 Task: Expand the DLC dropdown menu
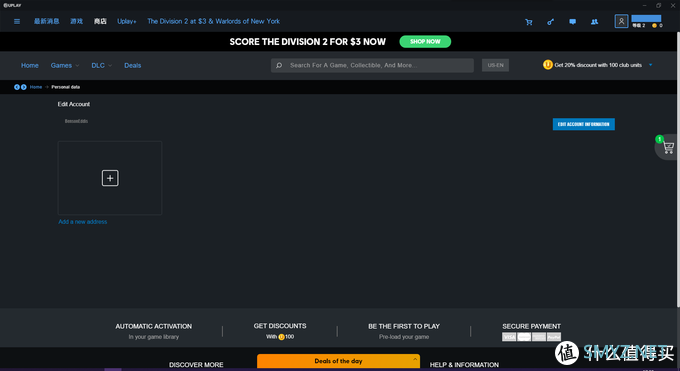[x=101, y=66]
